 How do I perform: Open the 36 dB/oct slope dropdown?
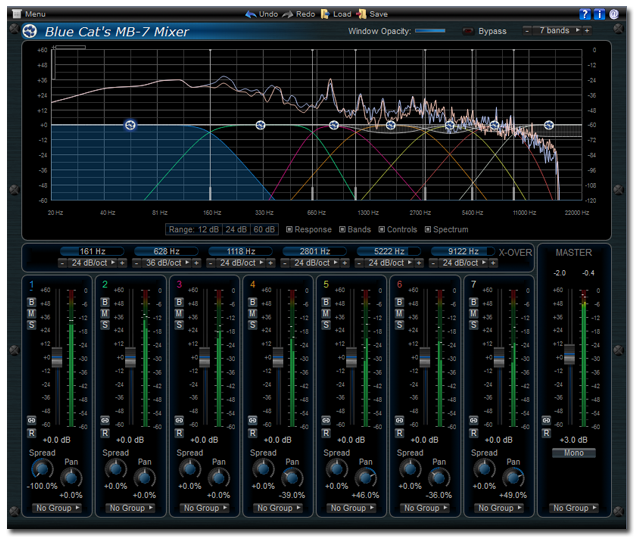coord(167,263)
